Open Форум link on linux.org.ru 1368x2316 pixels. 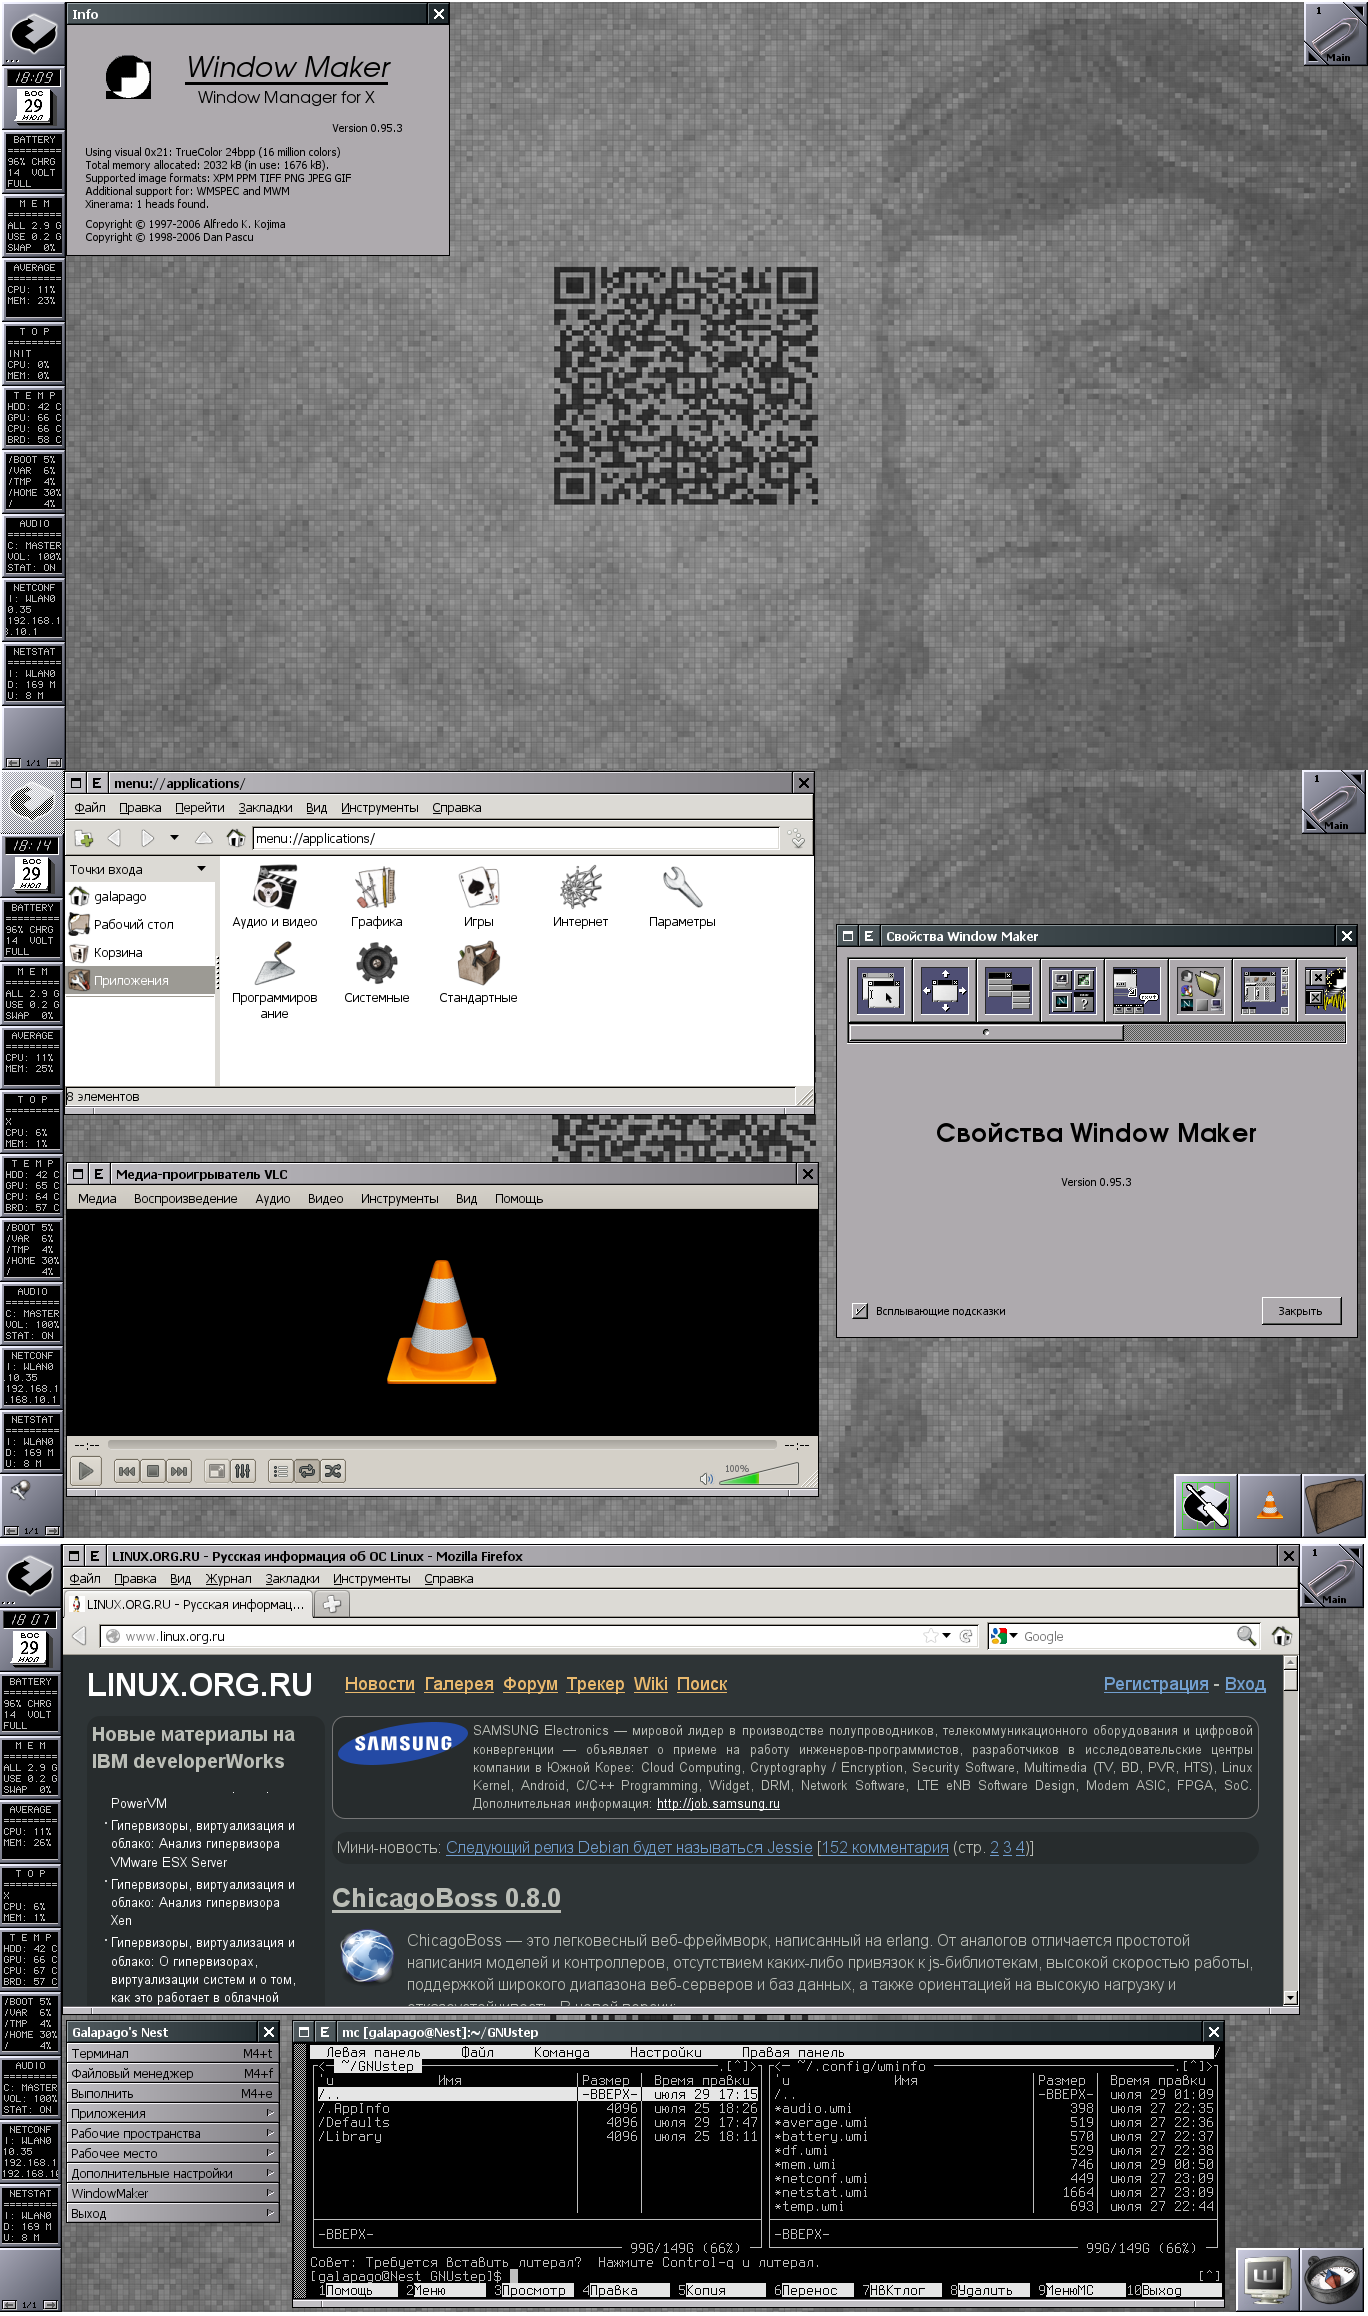530,1684
